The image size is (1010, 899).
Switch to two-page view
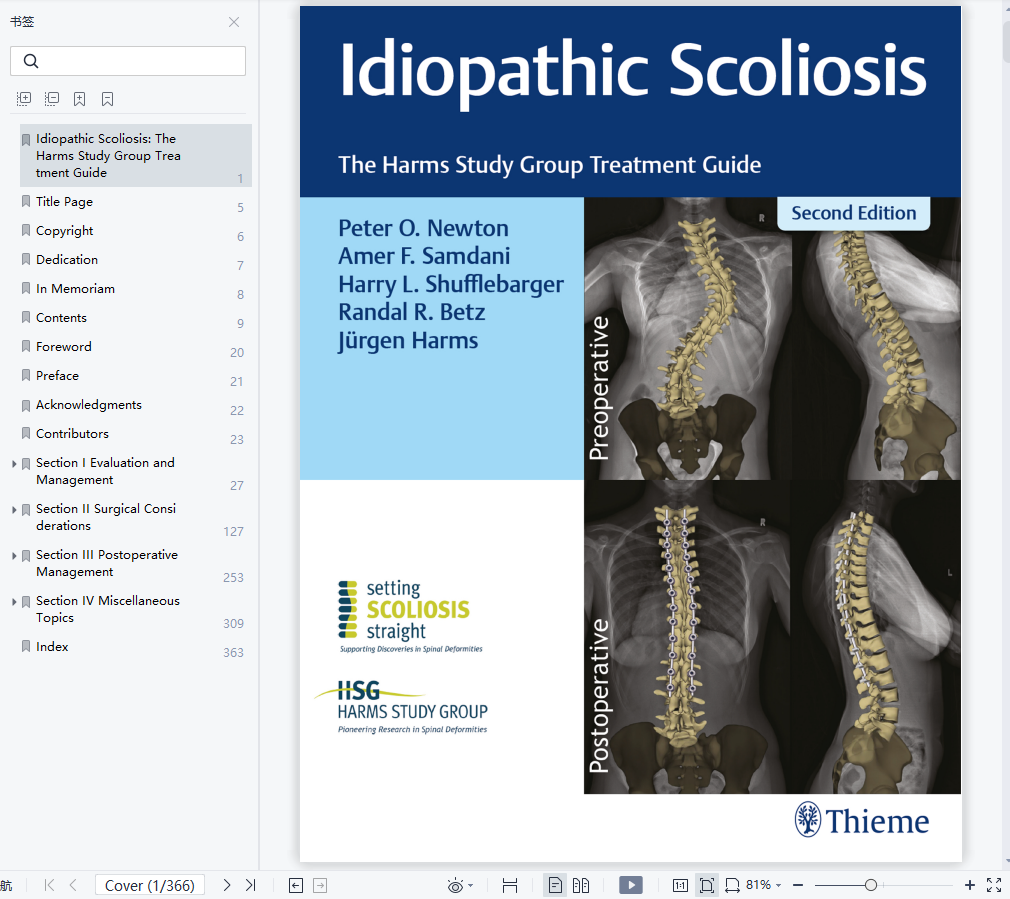pyautogui.click(x=581, y=885)
